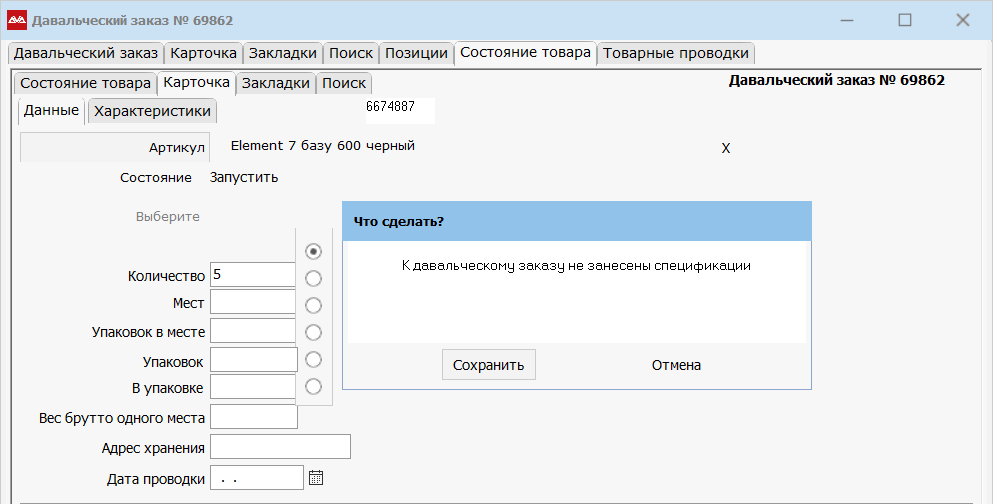This screenshot has width=993, height=504.
Task: Maximize the Давальческий заказ window
Action: (x=905, y=20)
